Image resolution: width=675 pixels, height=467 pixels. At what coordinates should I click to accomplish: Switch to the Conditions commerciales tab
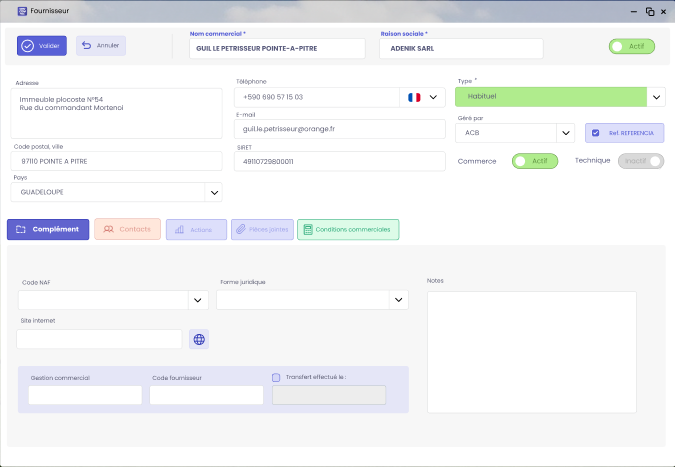click(348, 230)
